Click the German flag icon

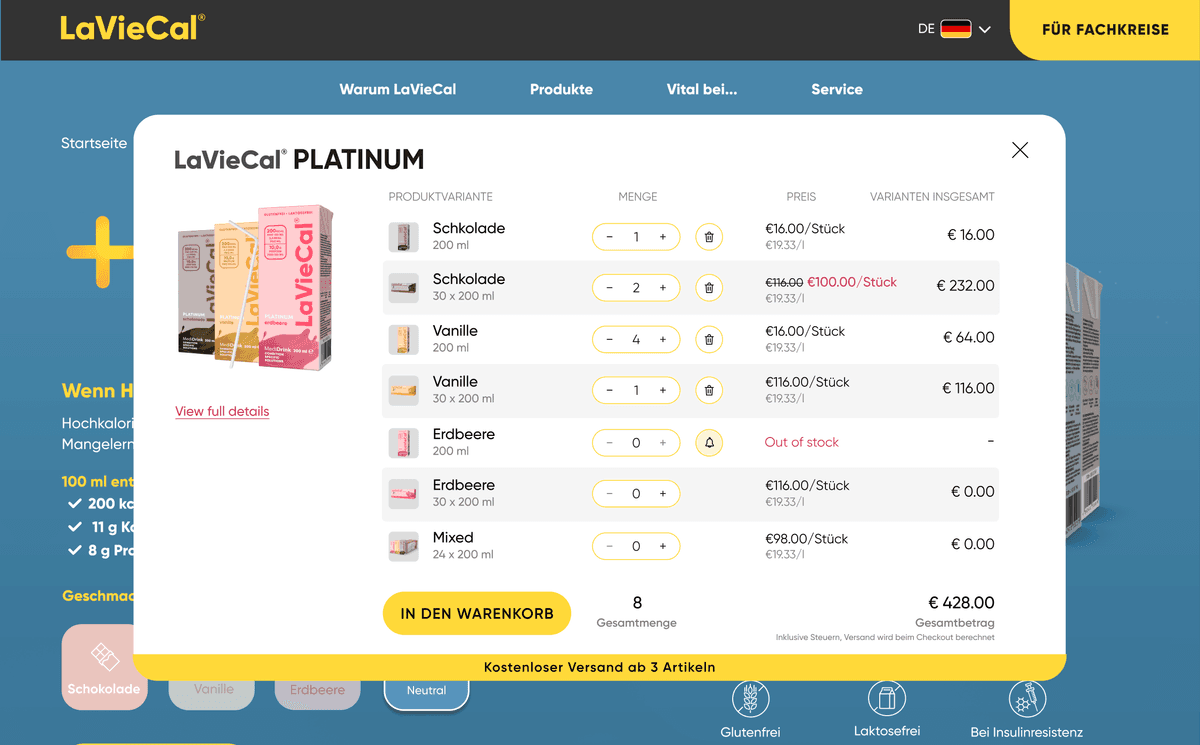click(x=955, y=28)
